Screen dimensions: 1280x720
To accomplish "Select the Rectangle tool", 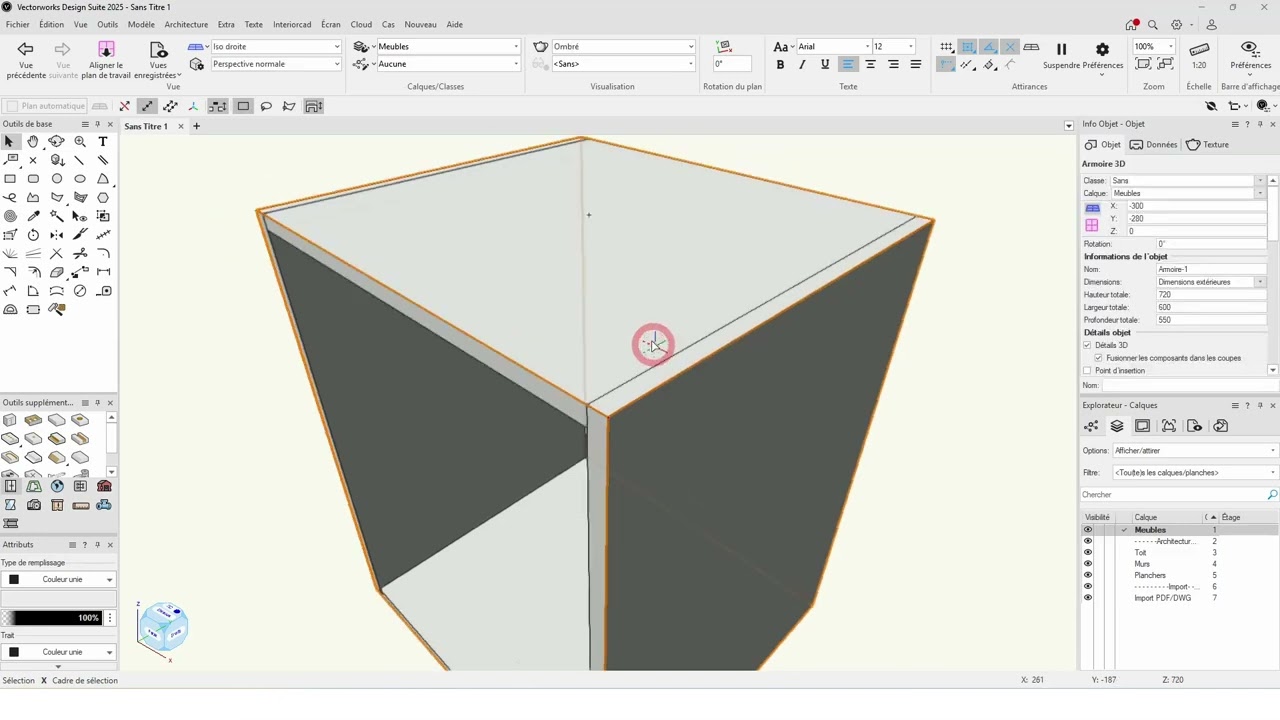I will (x=10, y=179).
